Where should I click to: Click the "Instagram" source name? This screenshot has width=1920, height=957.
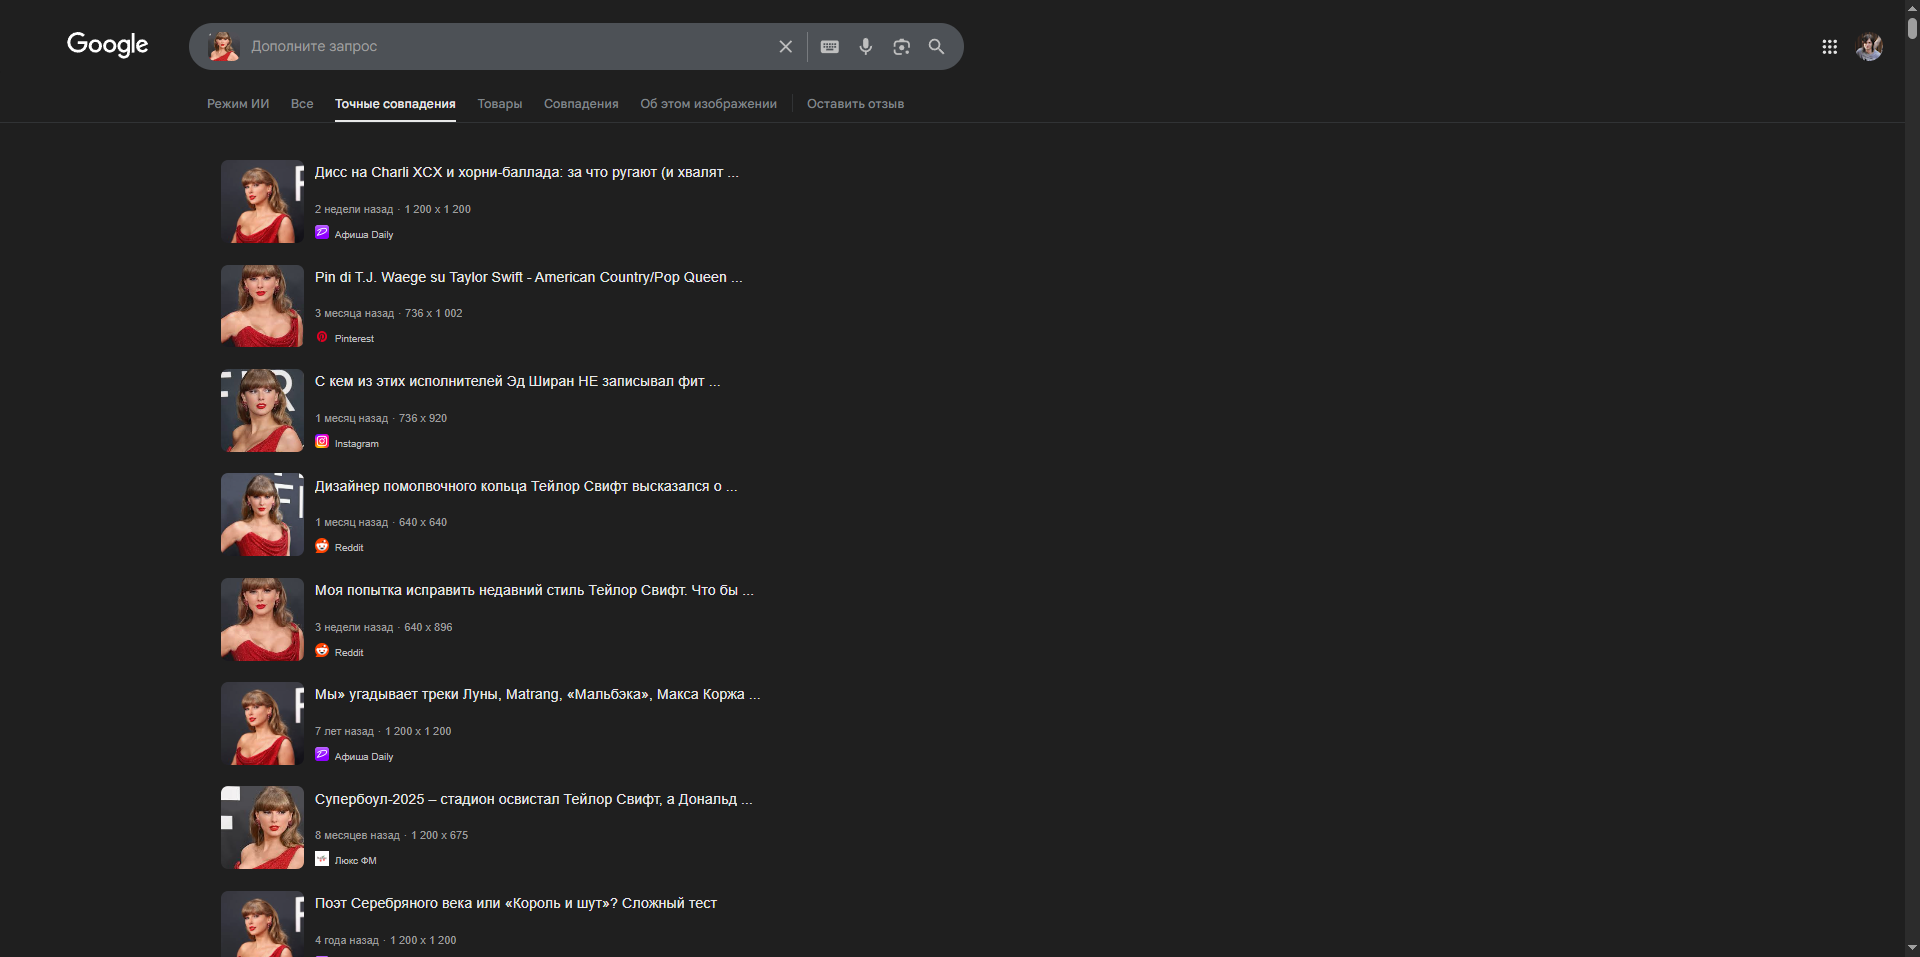357,444
